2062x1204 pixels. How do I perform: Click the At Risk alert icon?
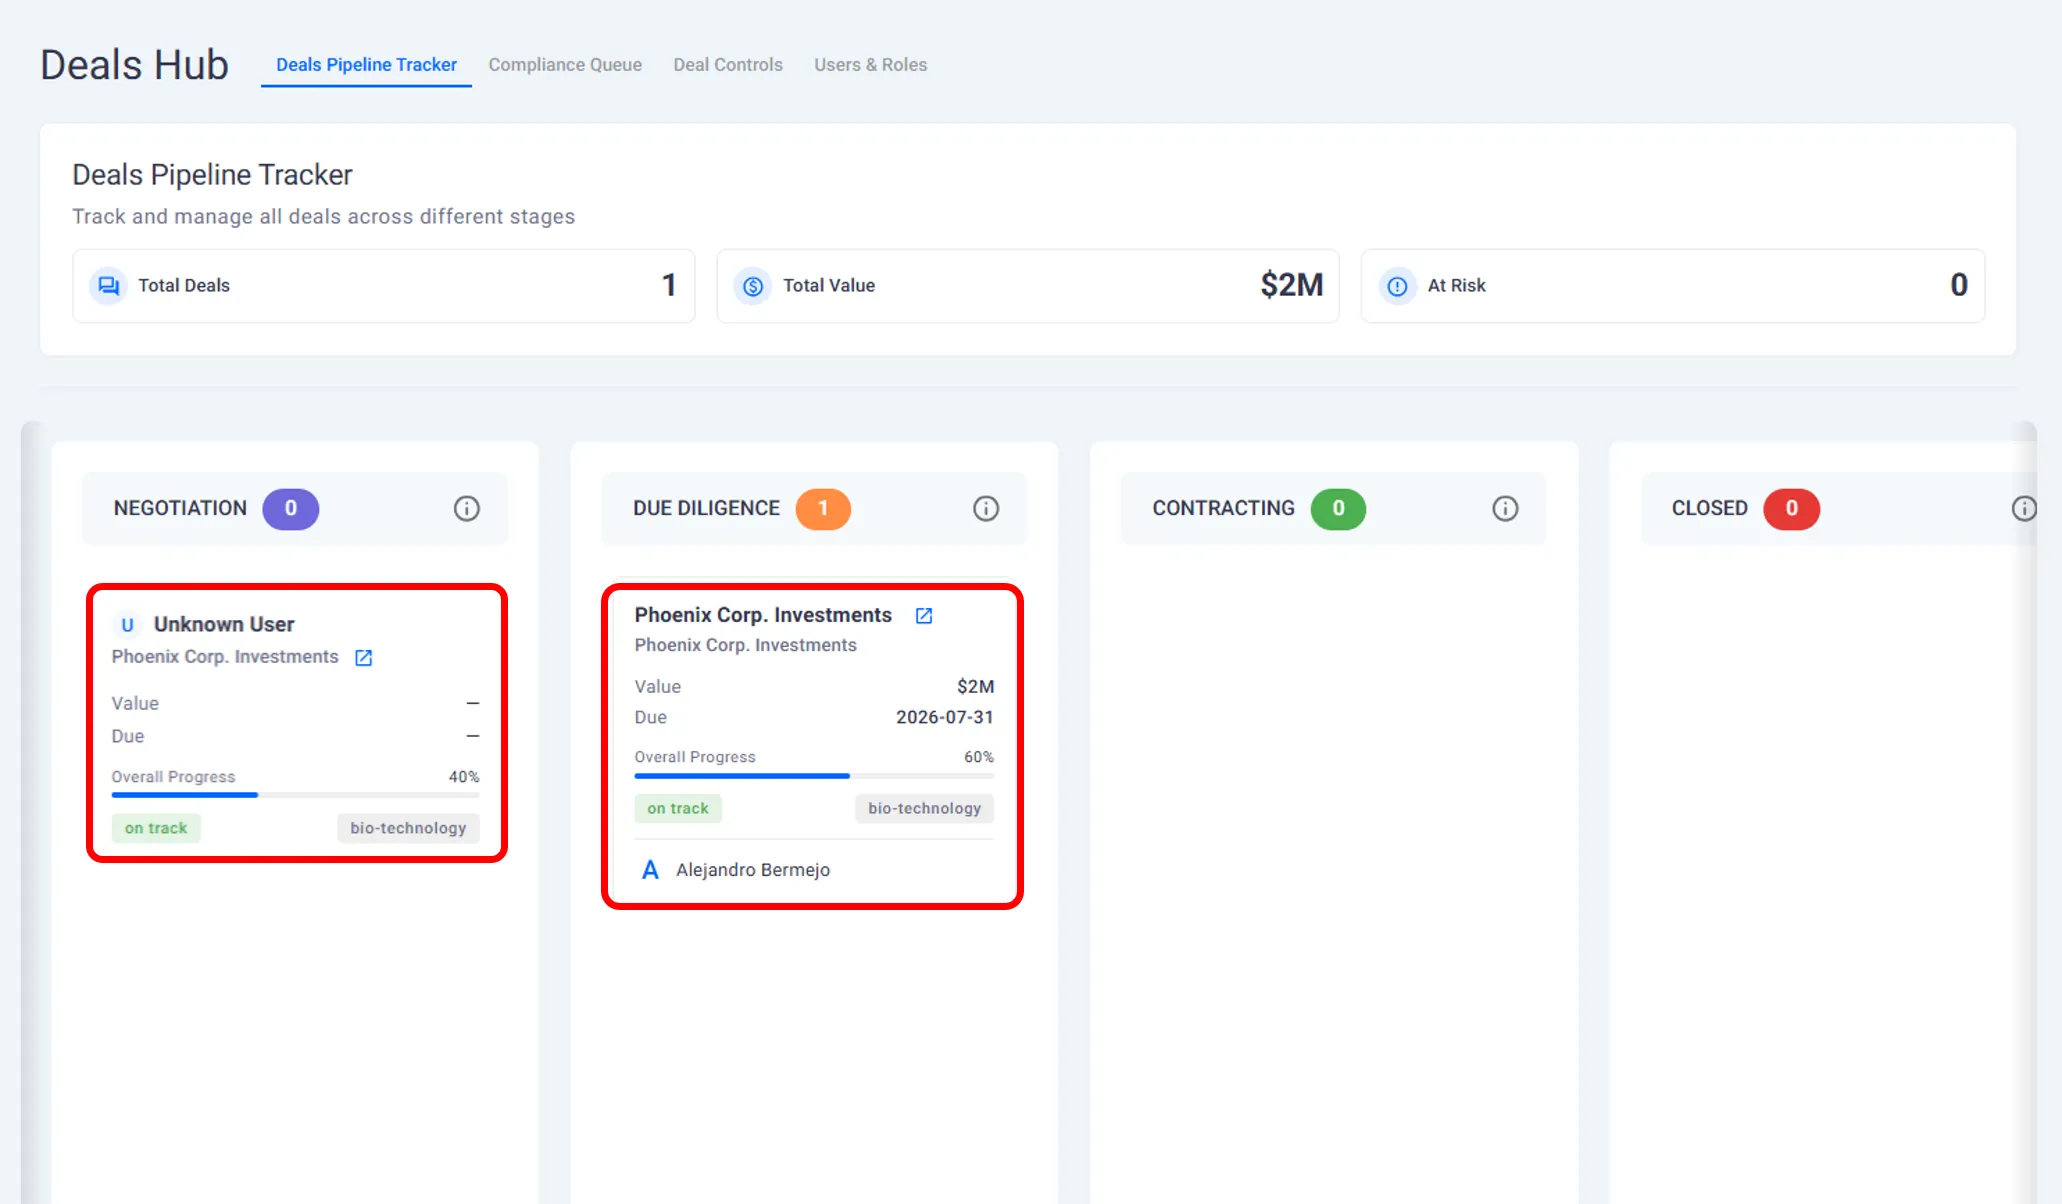tap(1397, 287)
